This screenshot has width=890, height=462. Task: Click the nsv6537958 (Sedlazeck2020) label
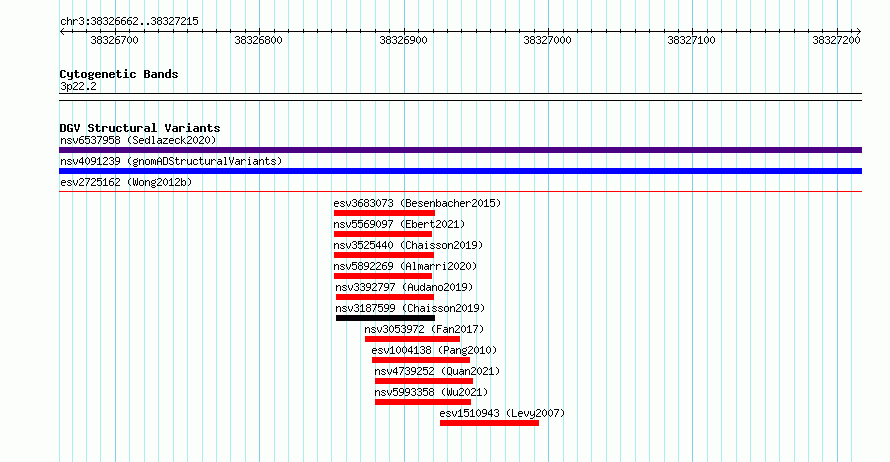pyautogui.click(x=138, y=140)
